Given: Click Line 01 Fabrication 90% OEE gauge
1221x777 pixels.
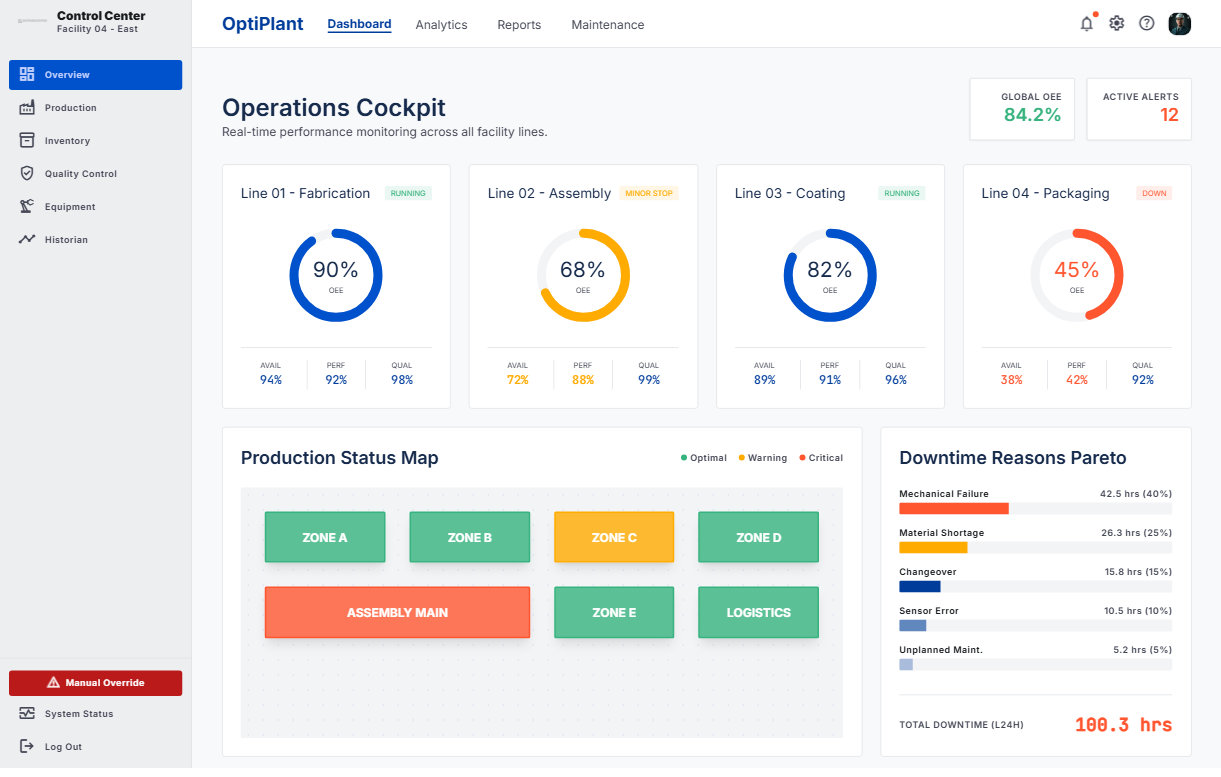Looking at the screenshot, I should coord(336,275).
